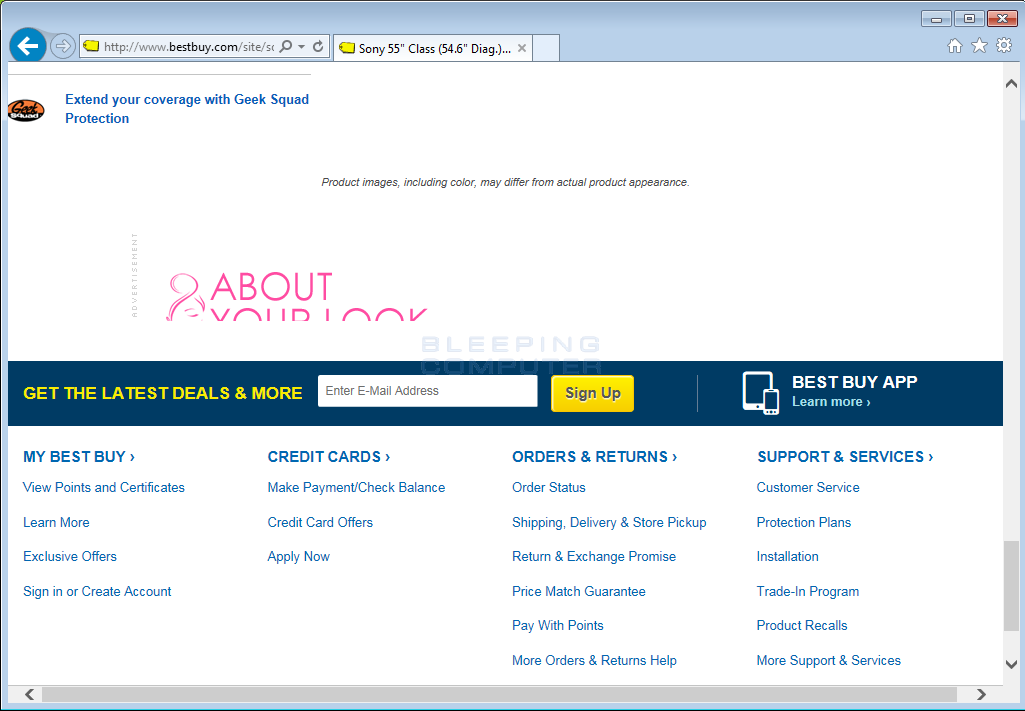Click the yellow Sign Up button
Image resolution: width=1025 pixels, height=711 pixels.
pos(592,393)
